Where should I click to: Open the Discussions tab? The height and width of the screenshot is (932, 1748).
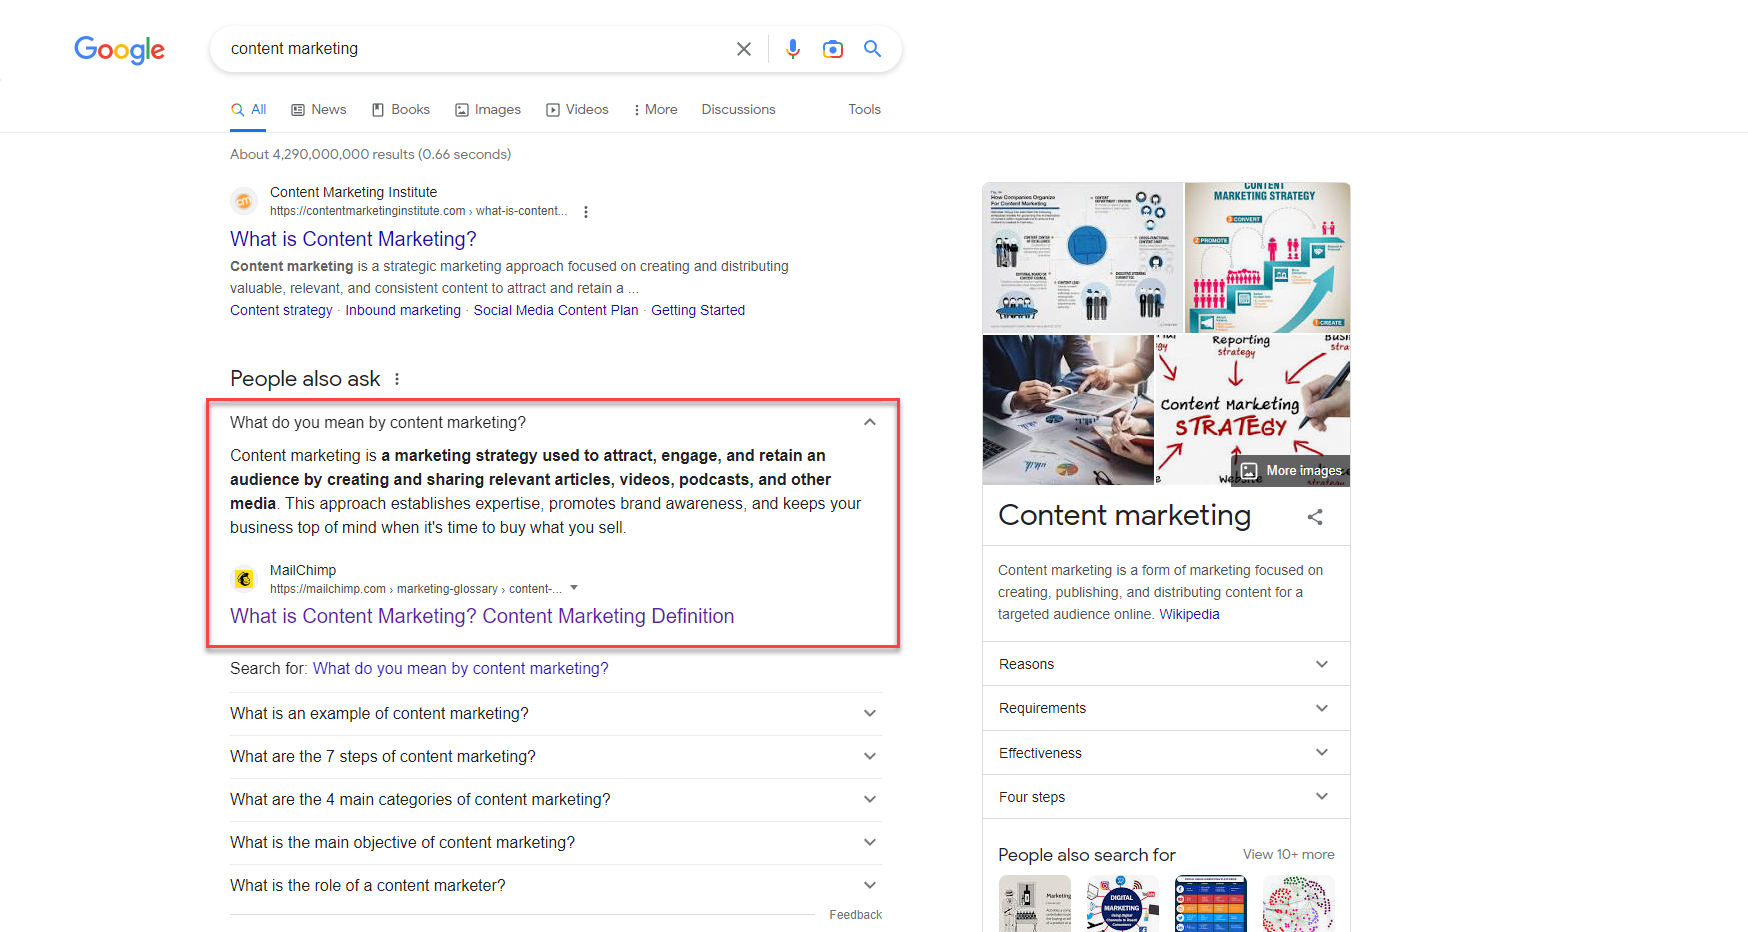738,110
